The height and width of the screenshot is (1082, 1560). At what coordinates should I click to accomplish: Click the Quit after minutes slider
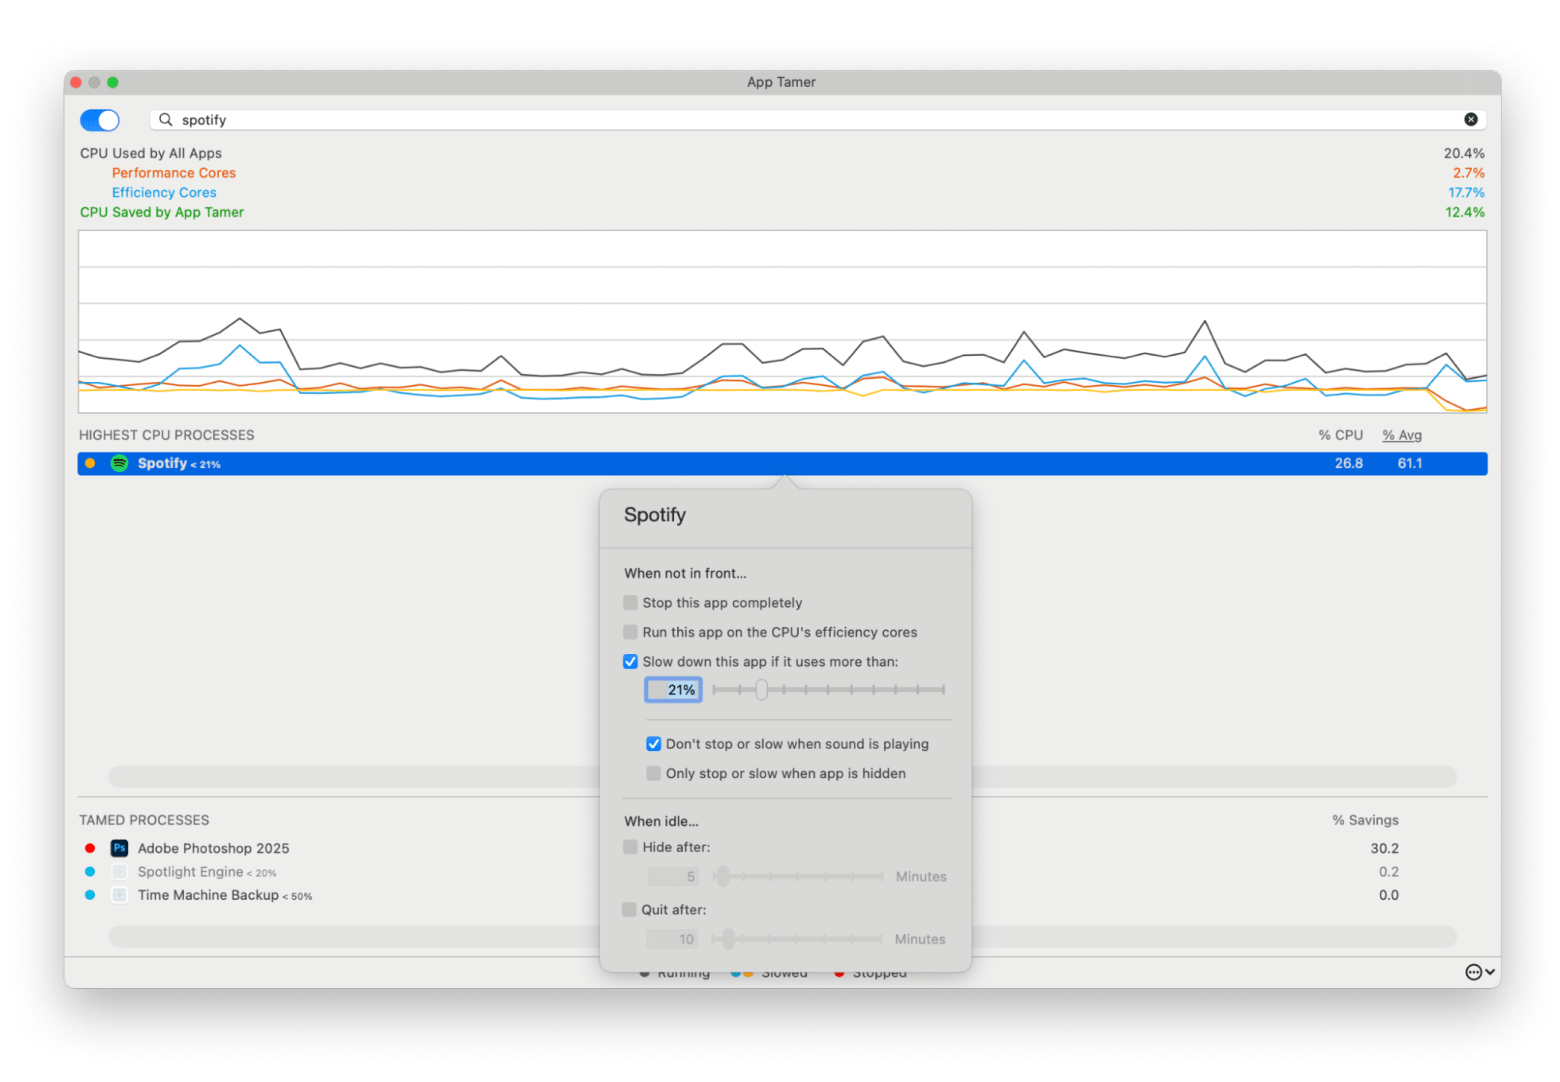[x=798, y=939]
